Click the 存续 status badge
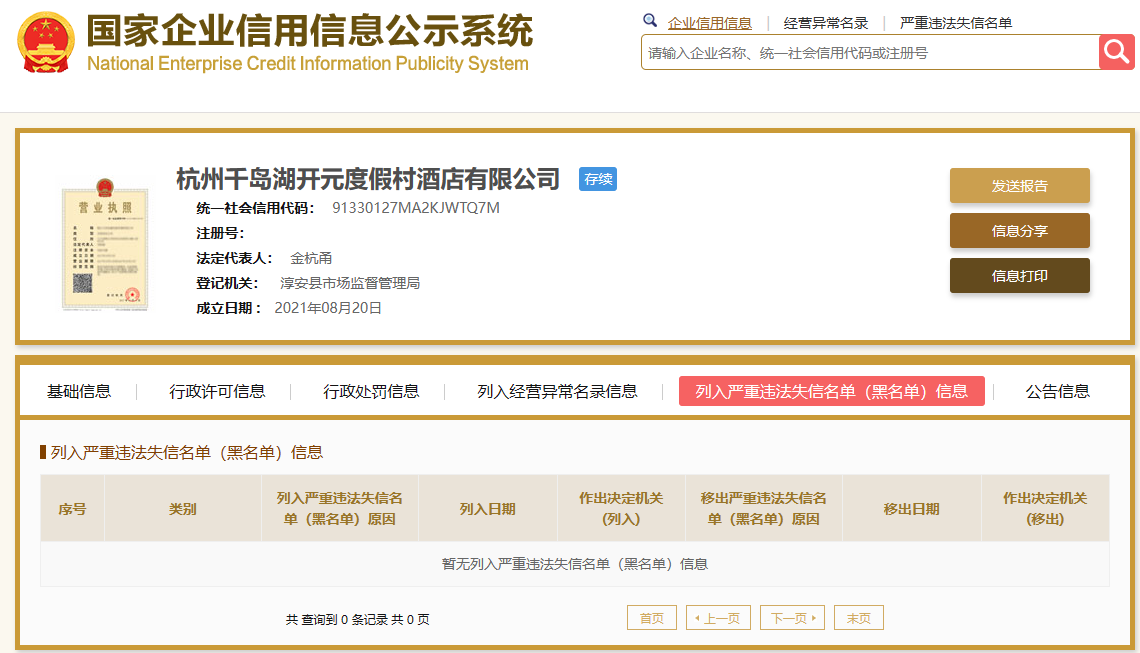 (598, 179)
